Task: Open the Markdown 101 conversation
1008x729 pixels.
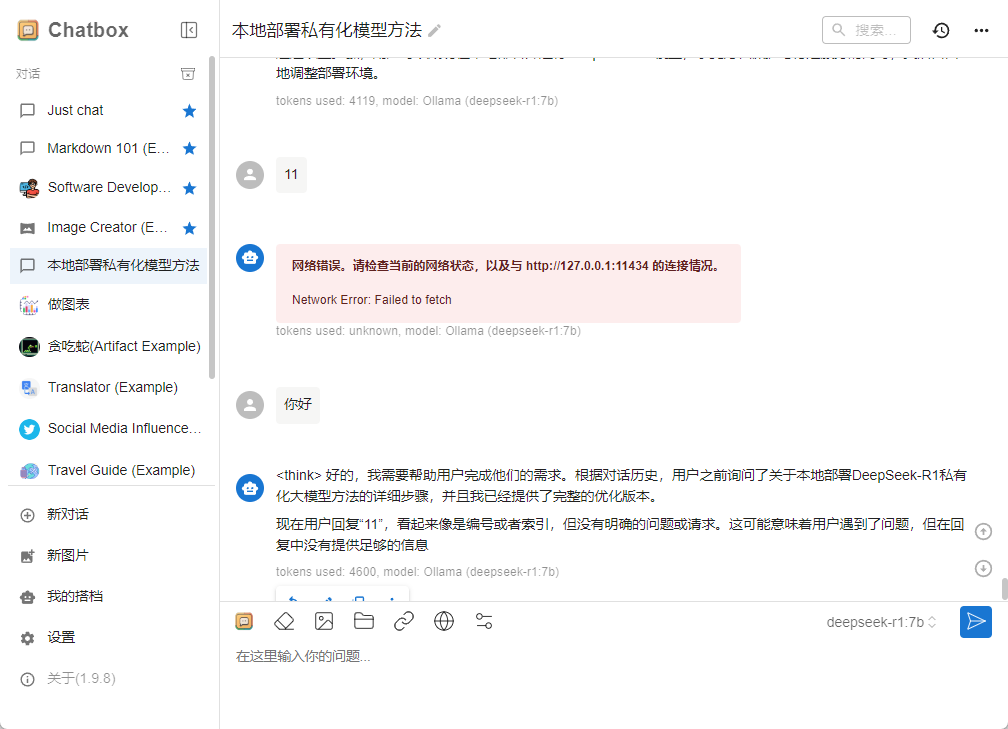Action: pos(109,148)
